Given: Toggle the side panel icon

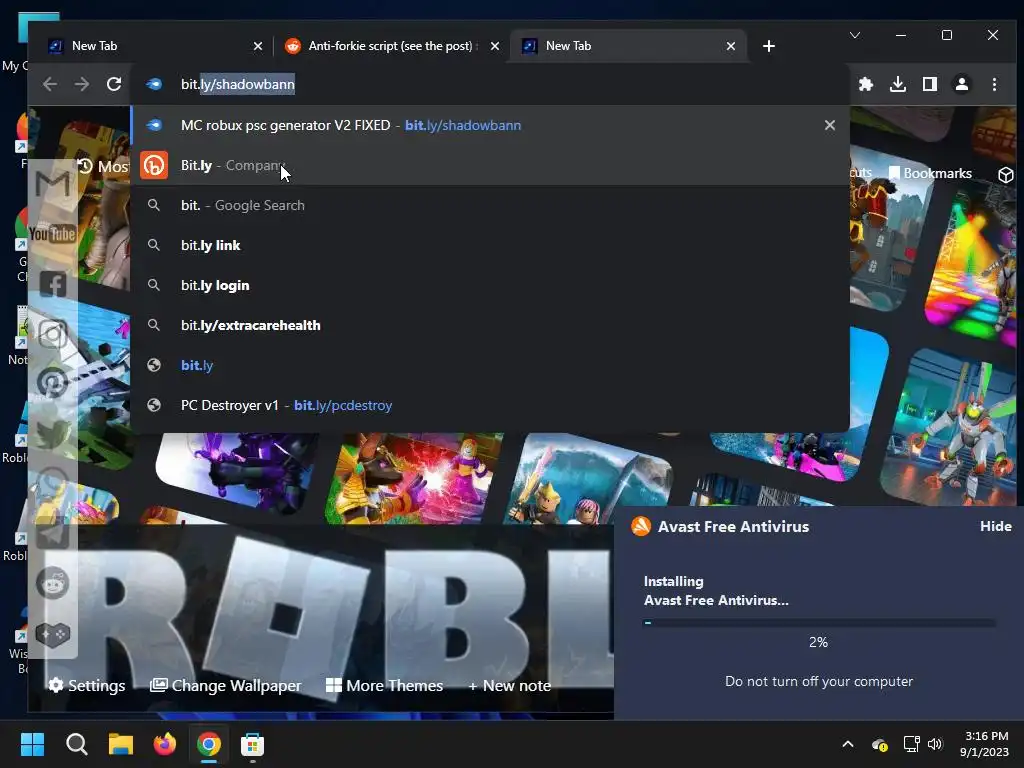Looking at the screenshot, I should 930,84.
